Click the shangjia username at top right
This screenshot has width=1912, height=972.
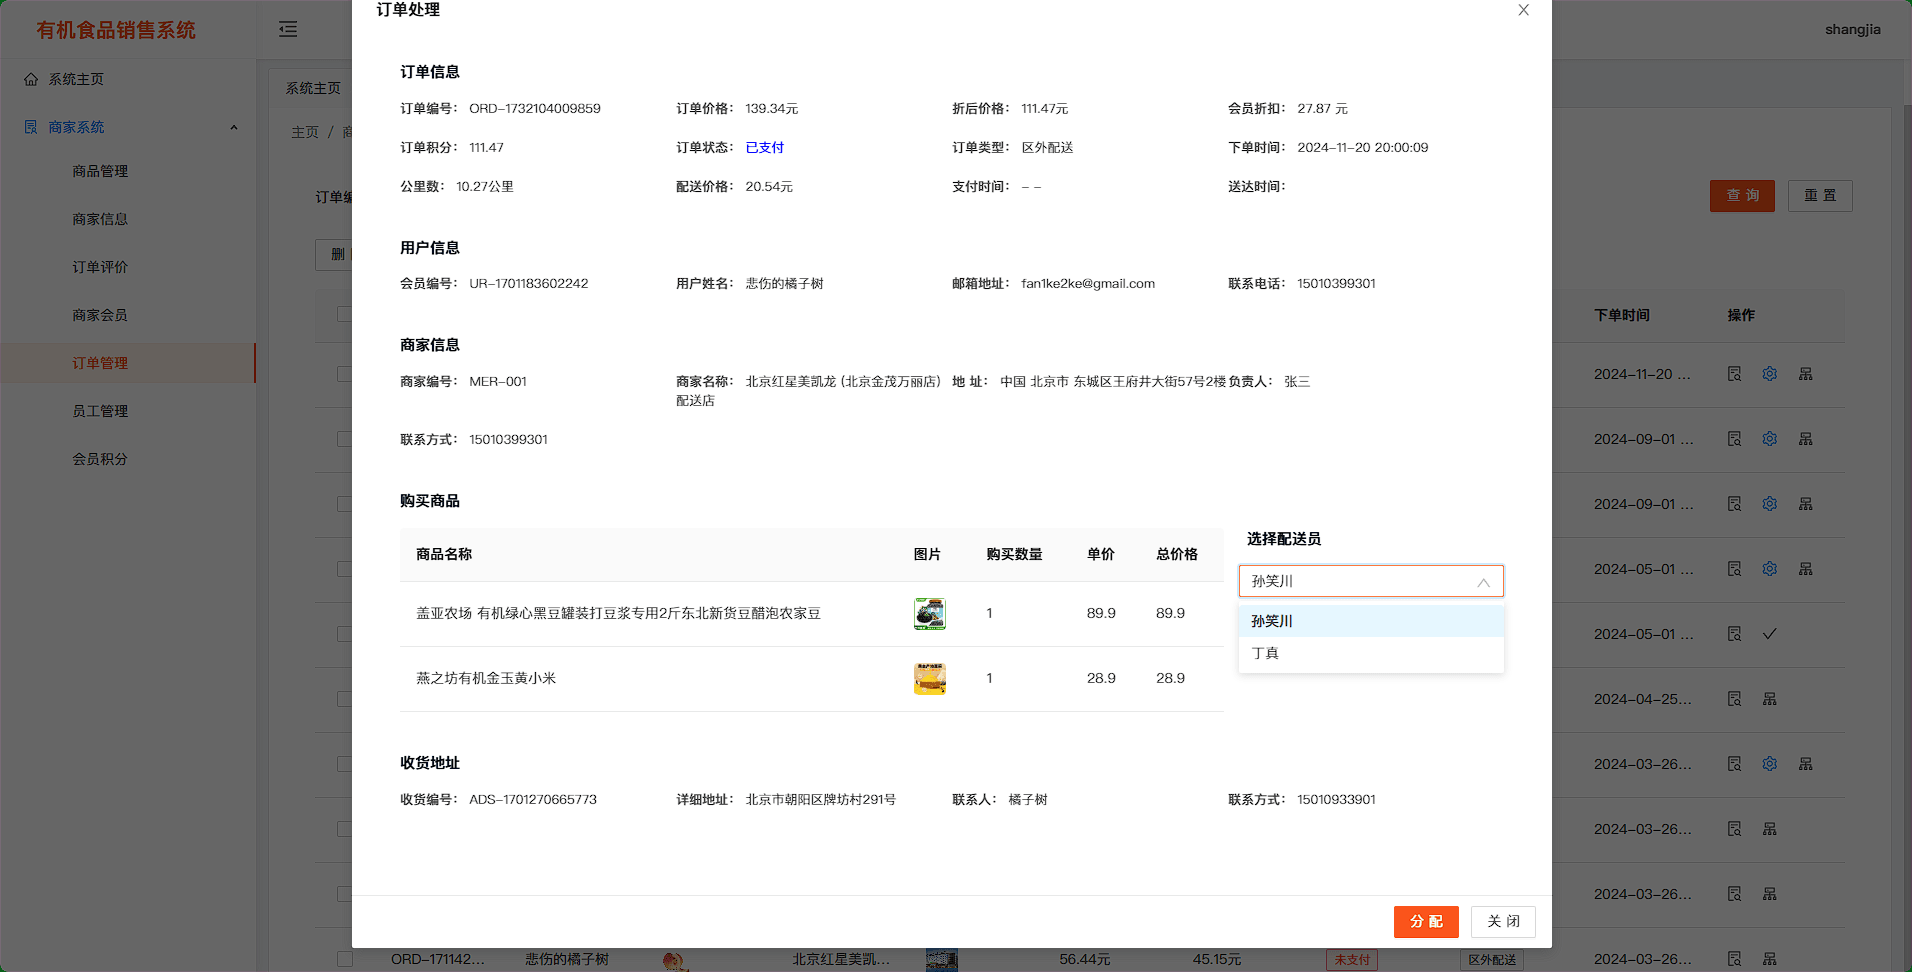pos(1852,29)
